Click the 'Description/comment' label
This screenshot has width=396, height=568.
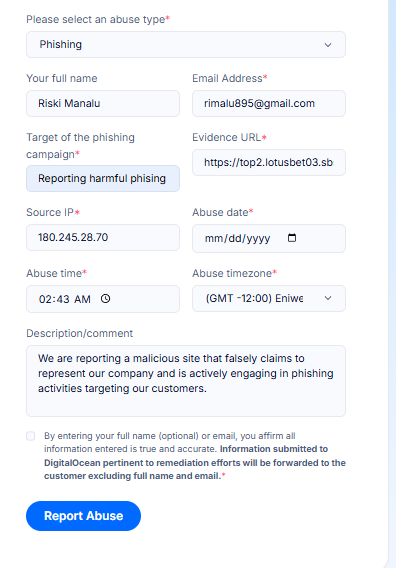coord(79,333)
